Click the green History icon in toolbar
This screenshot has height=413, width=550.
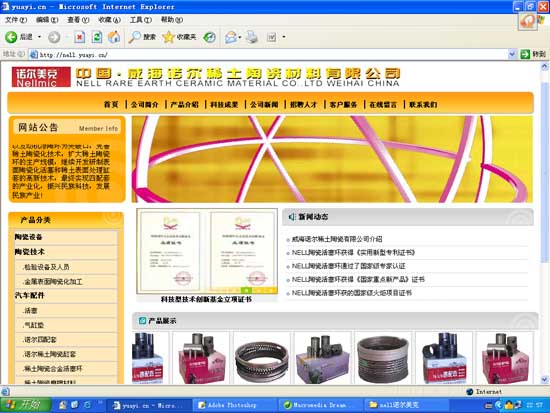[209, 37]
